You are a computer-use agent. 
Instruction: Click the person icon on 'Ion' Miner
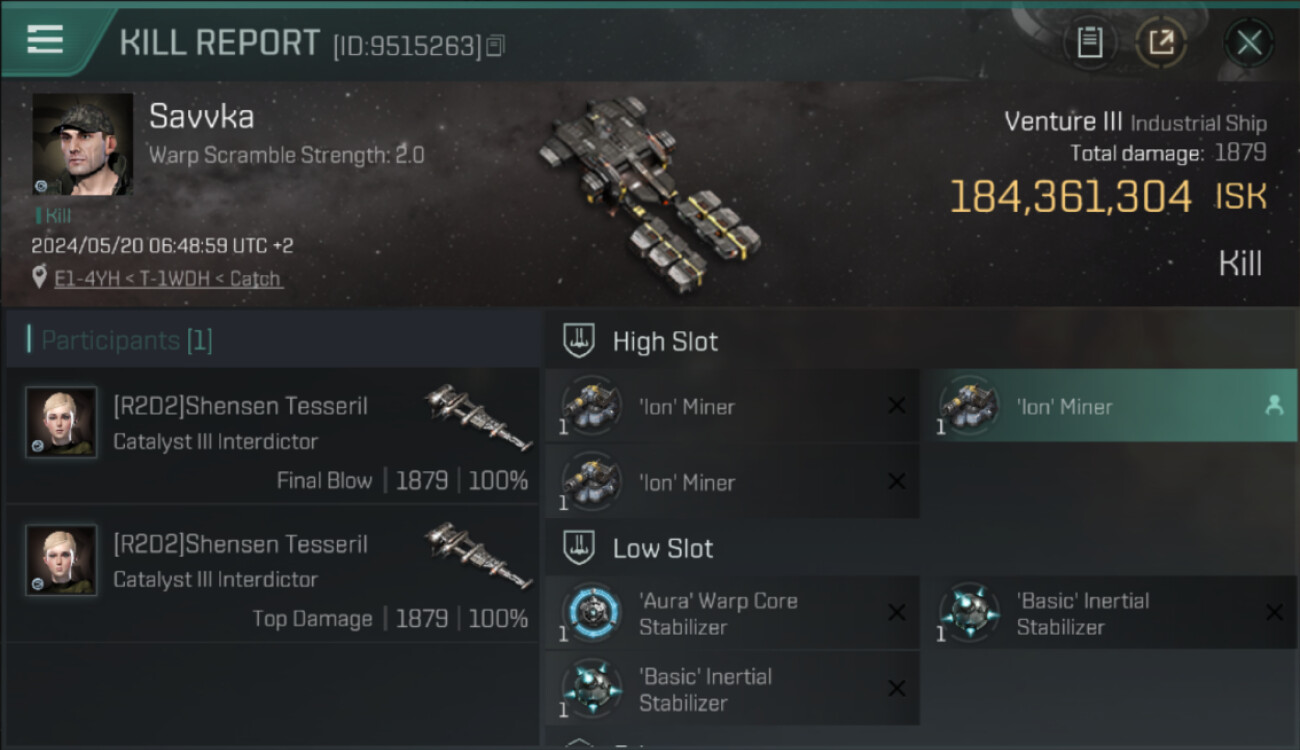(1274, 406)
